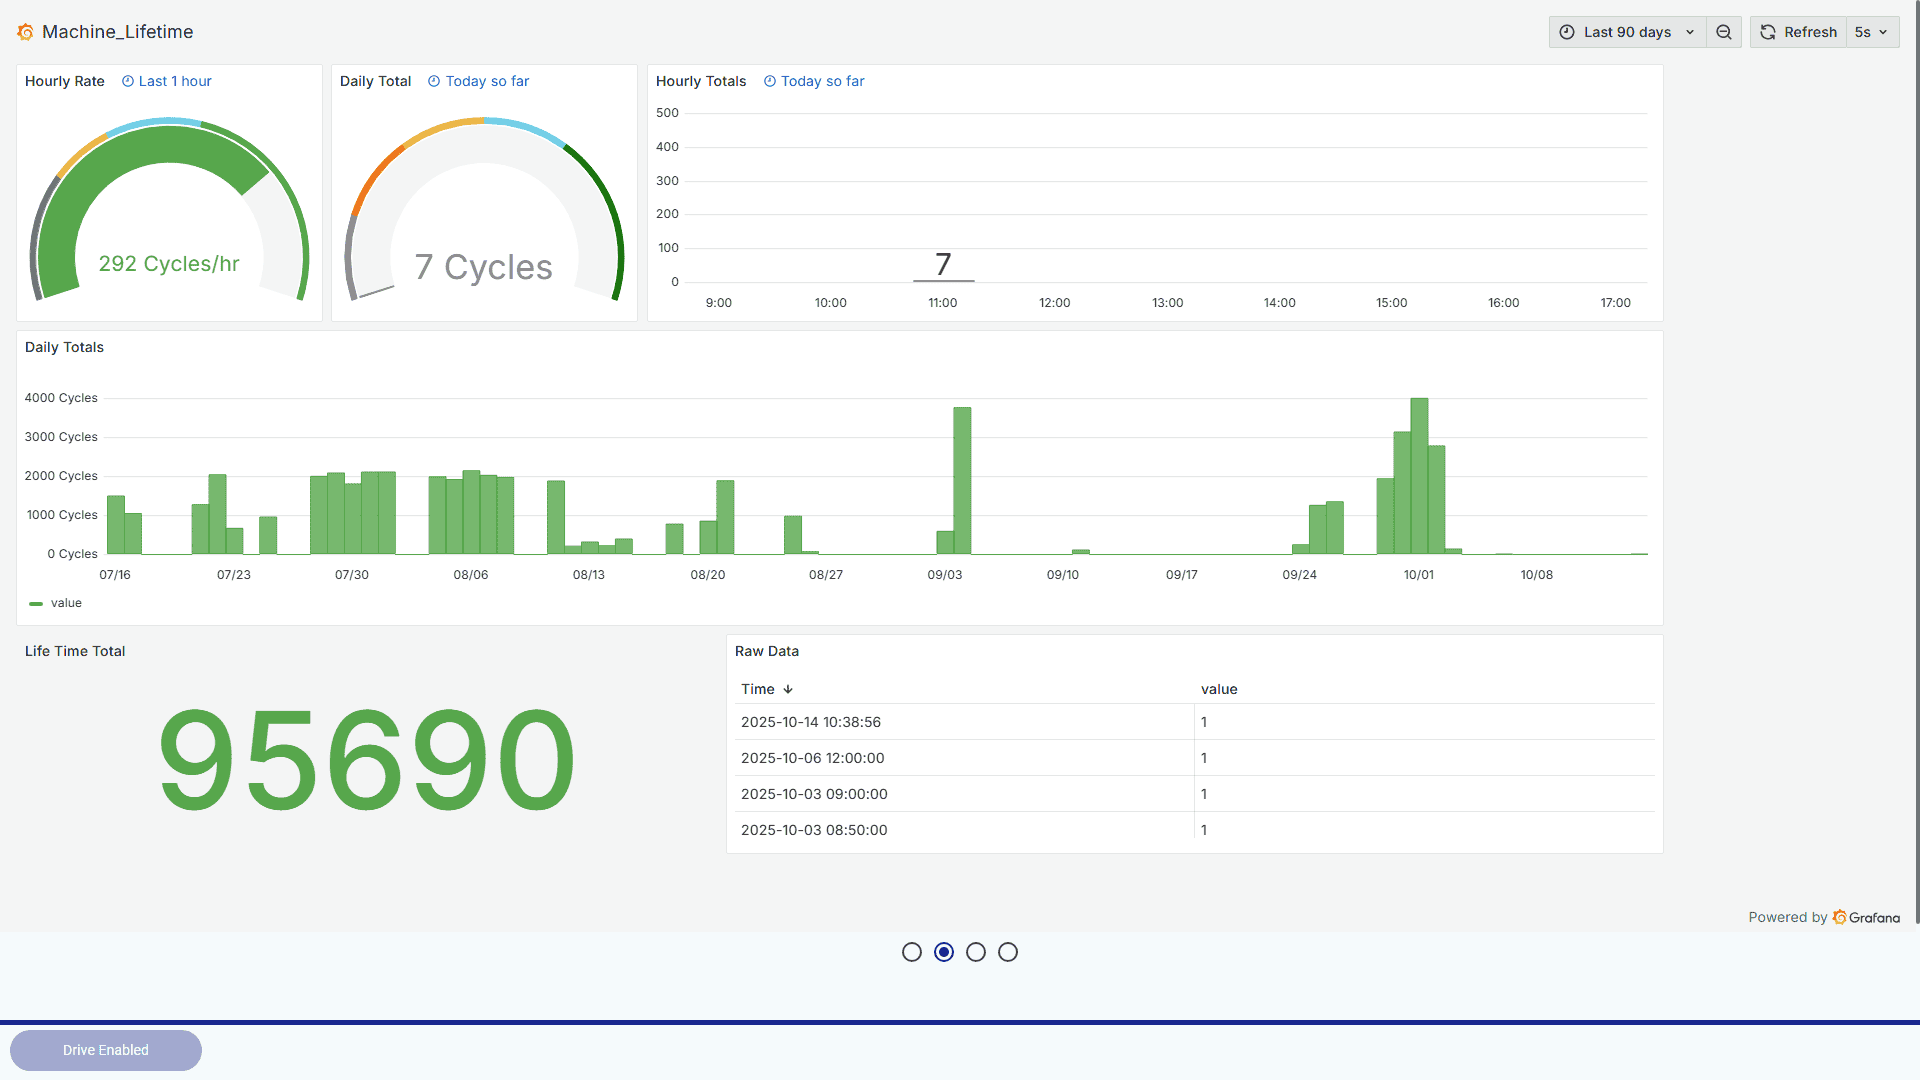
Task: Click the Hourly Totals panel clock icon
Action: tap(770, 81)
